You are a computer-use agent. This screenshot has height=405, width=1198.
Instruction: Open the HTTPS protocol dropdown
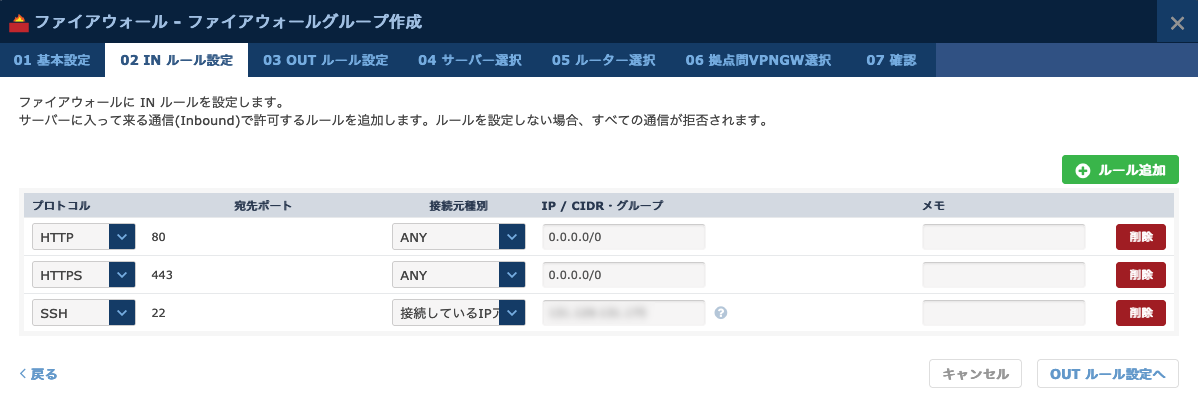(83, 275)
